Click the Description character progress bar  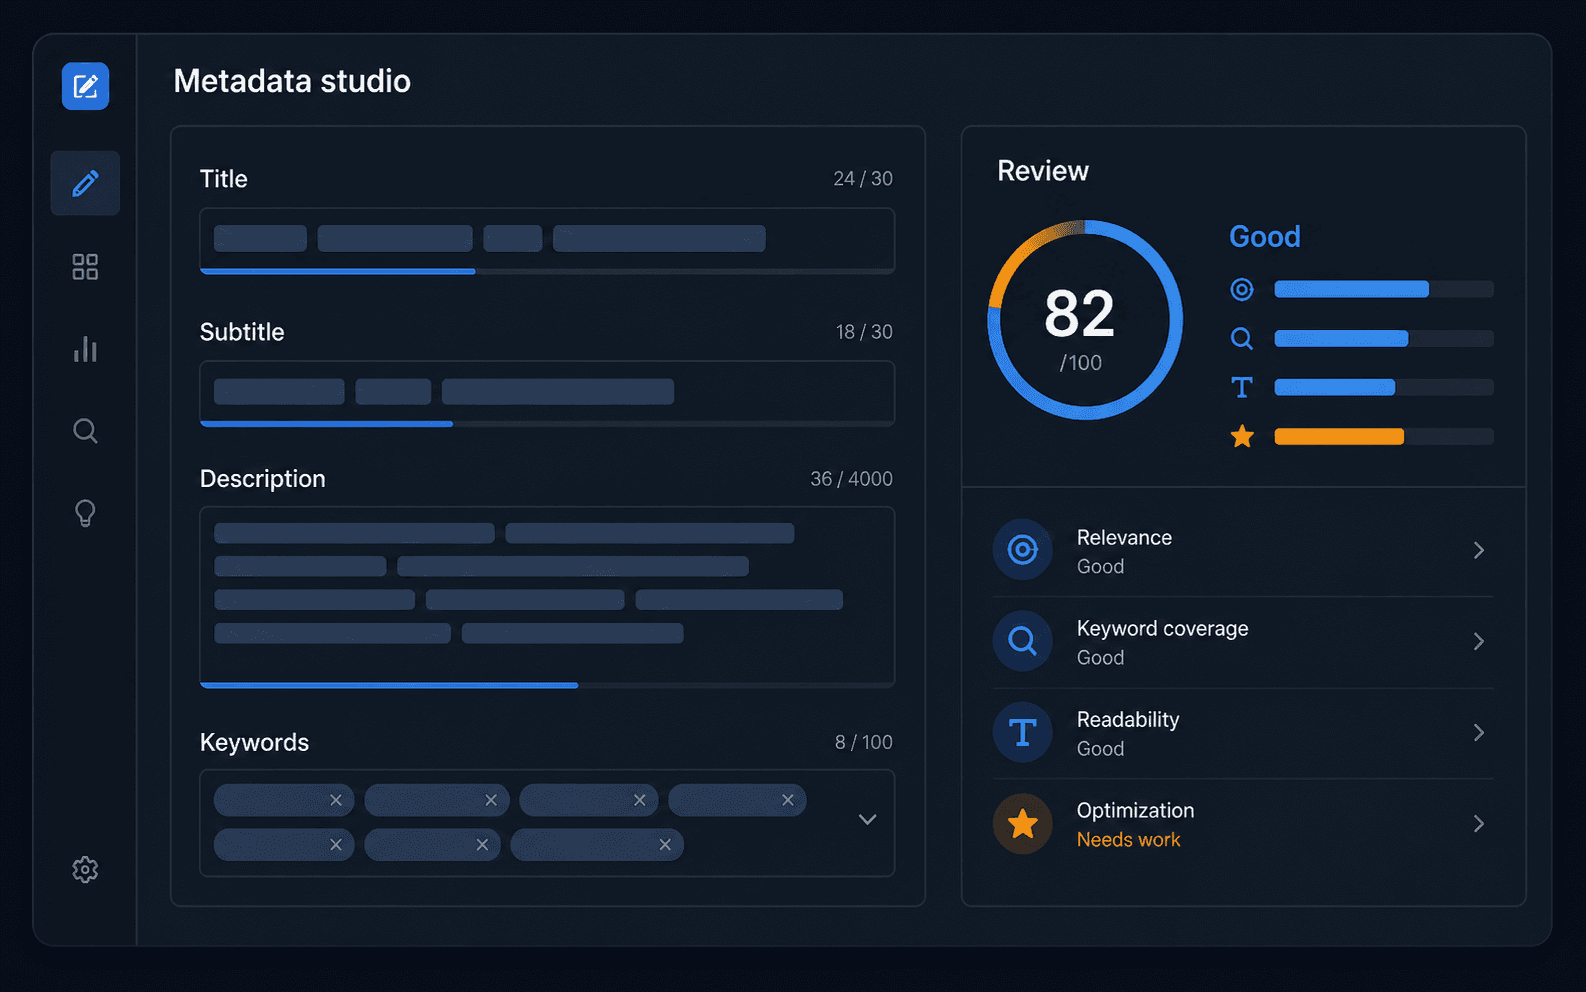[547, 685]
